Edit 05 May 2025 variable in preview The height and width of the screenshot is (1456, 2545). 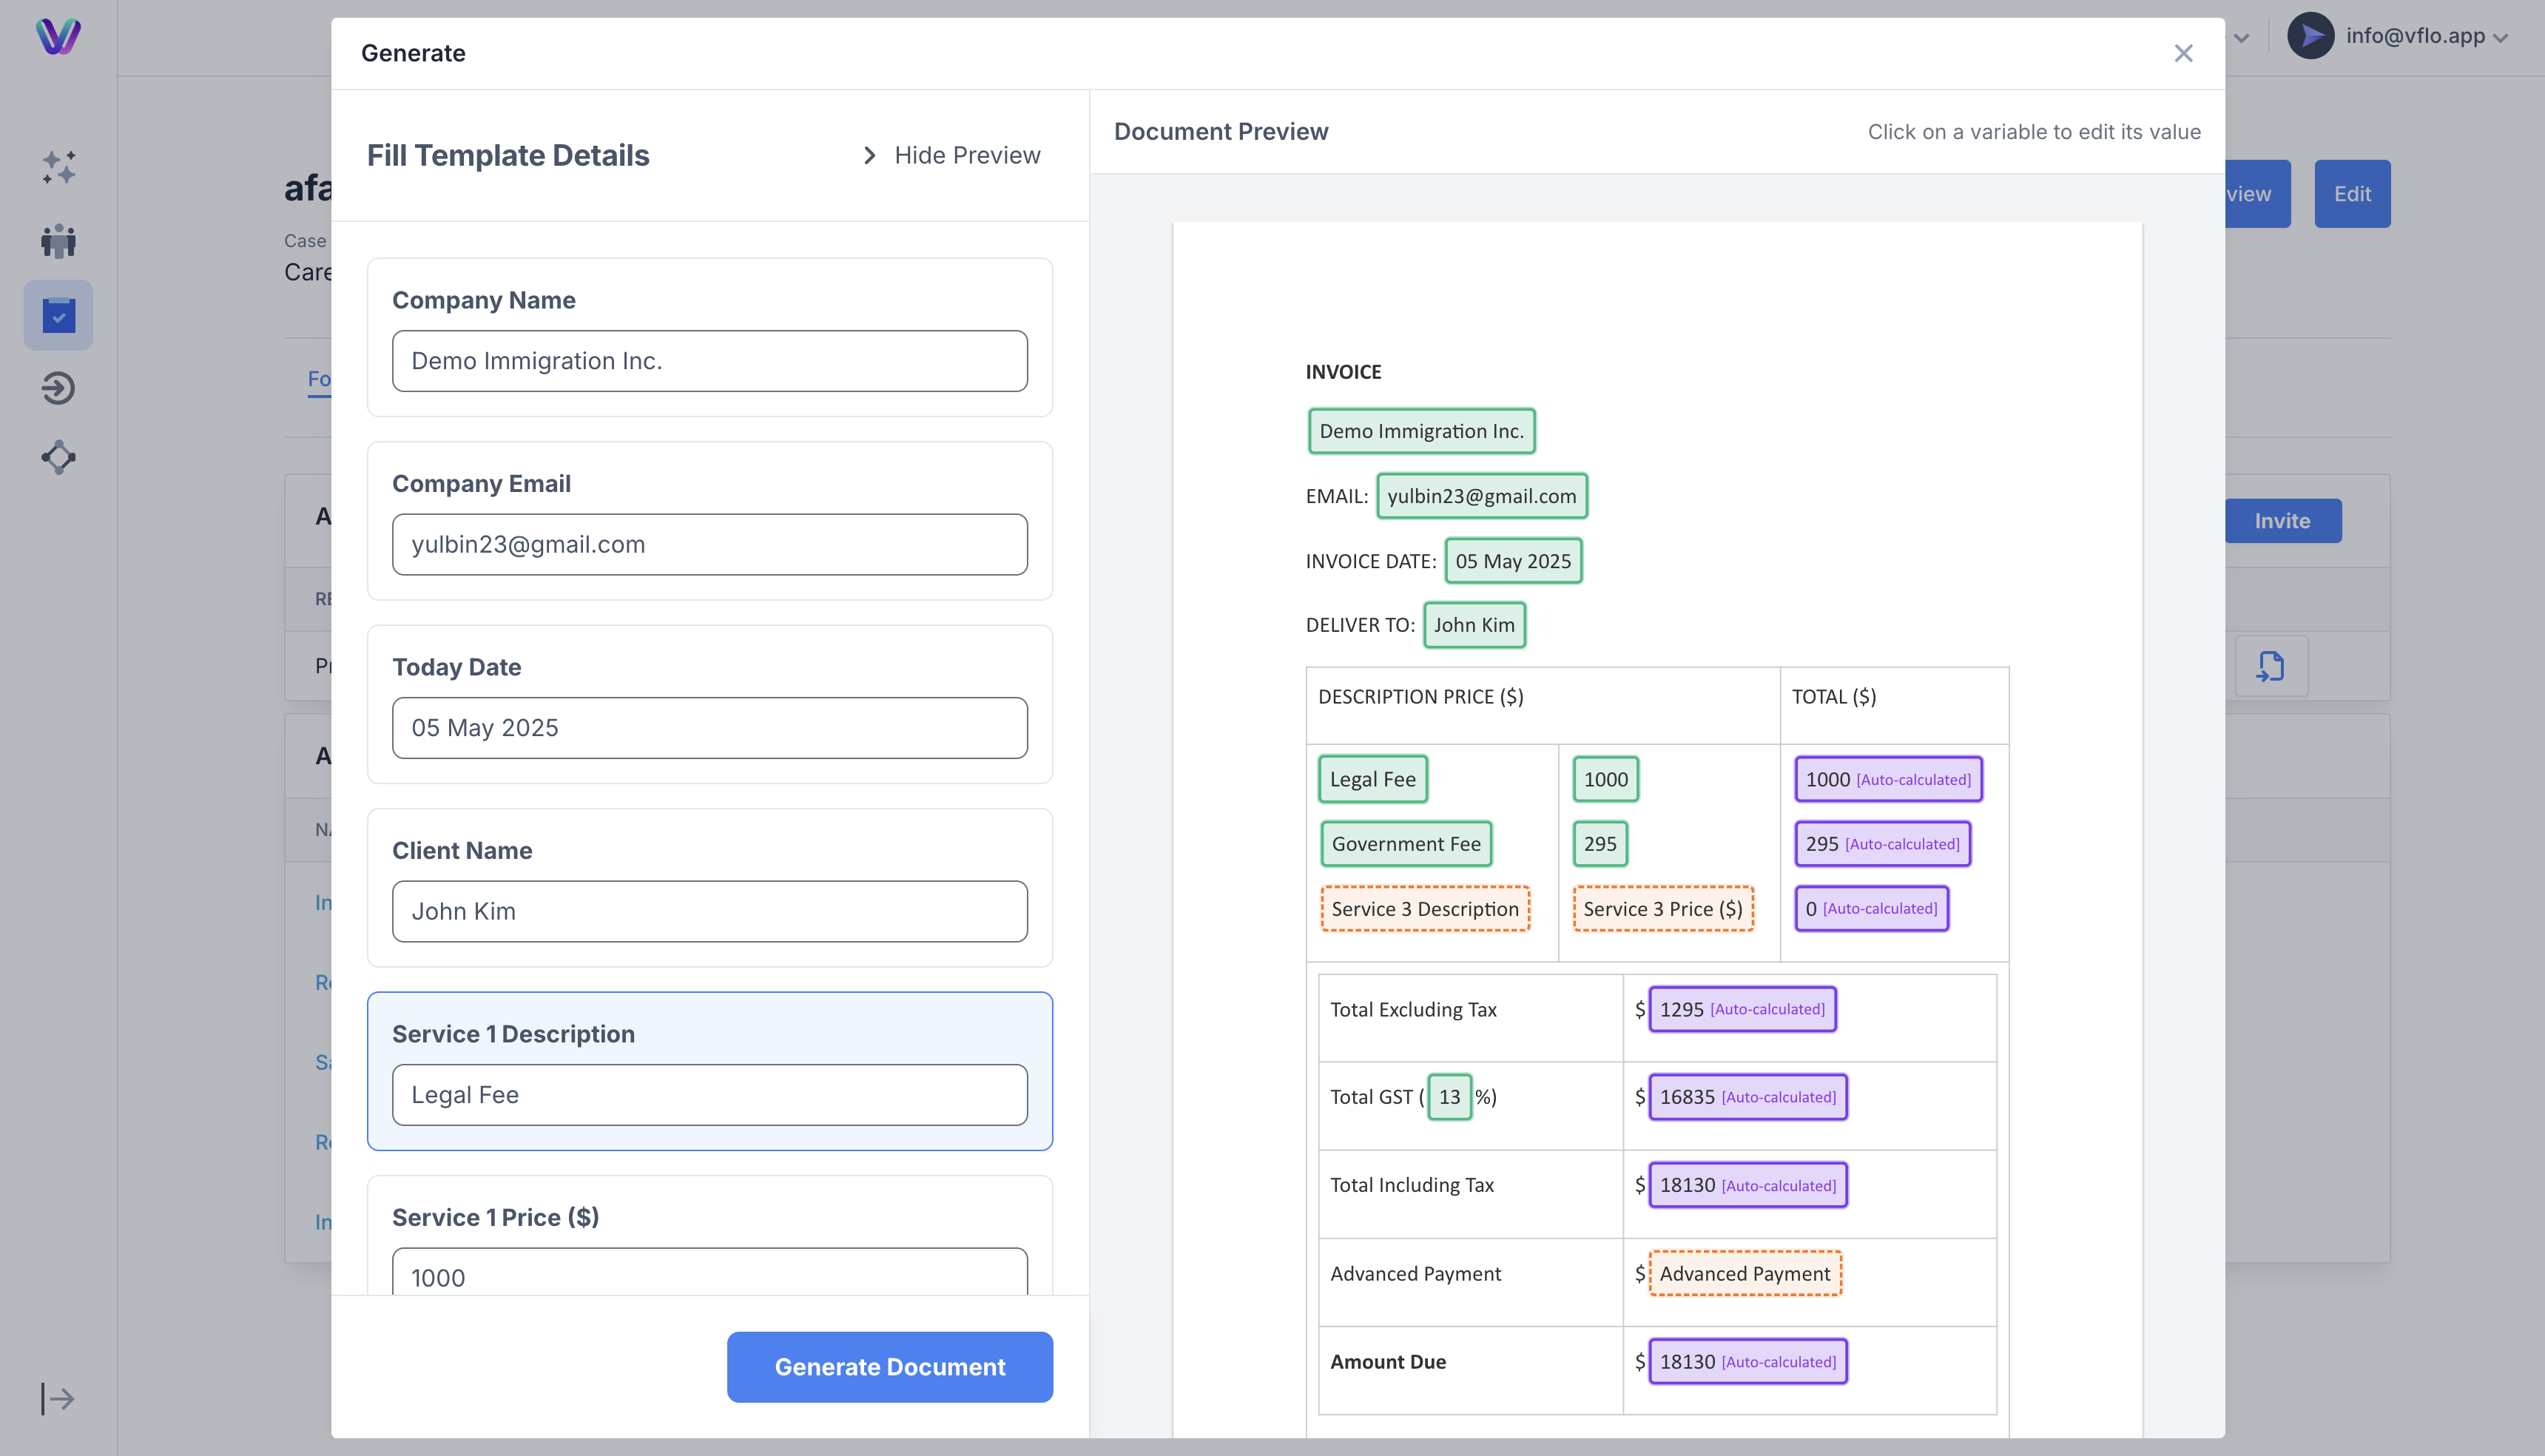click(x=1513, y=561)
